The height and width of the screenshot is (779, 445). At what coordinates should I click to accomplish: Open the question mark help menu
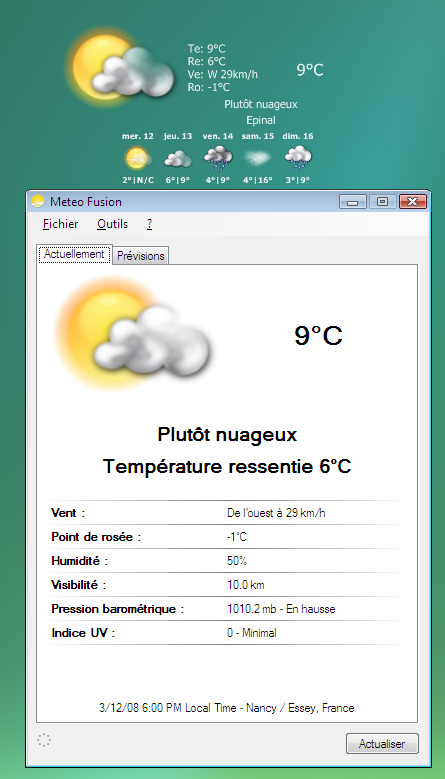click(149, 224)
